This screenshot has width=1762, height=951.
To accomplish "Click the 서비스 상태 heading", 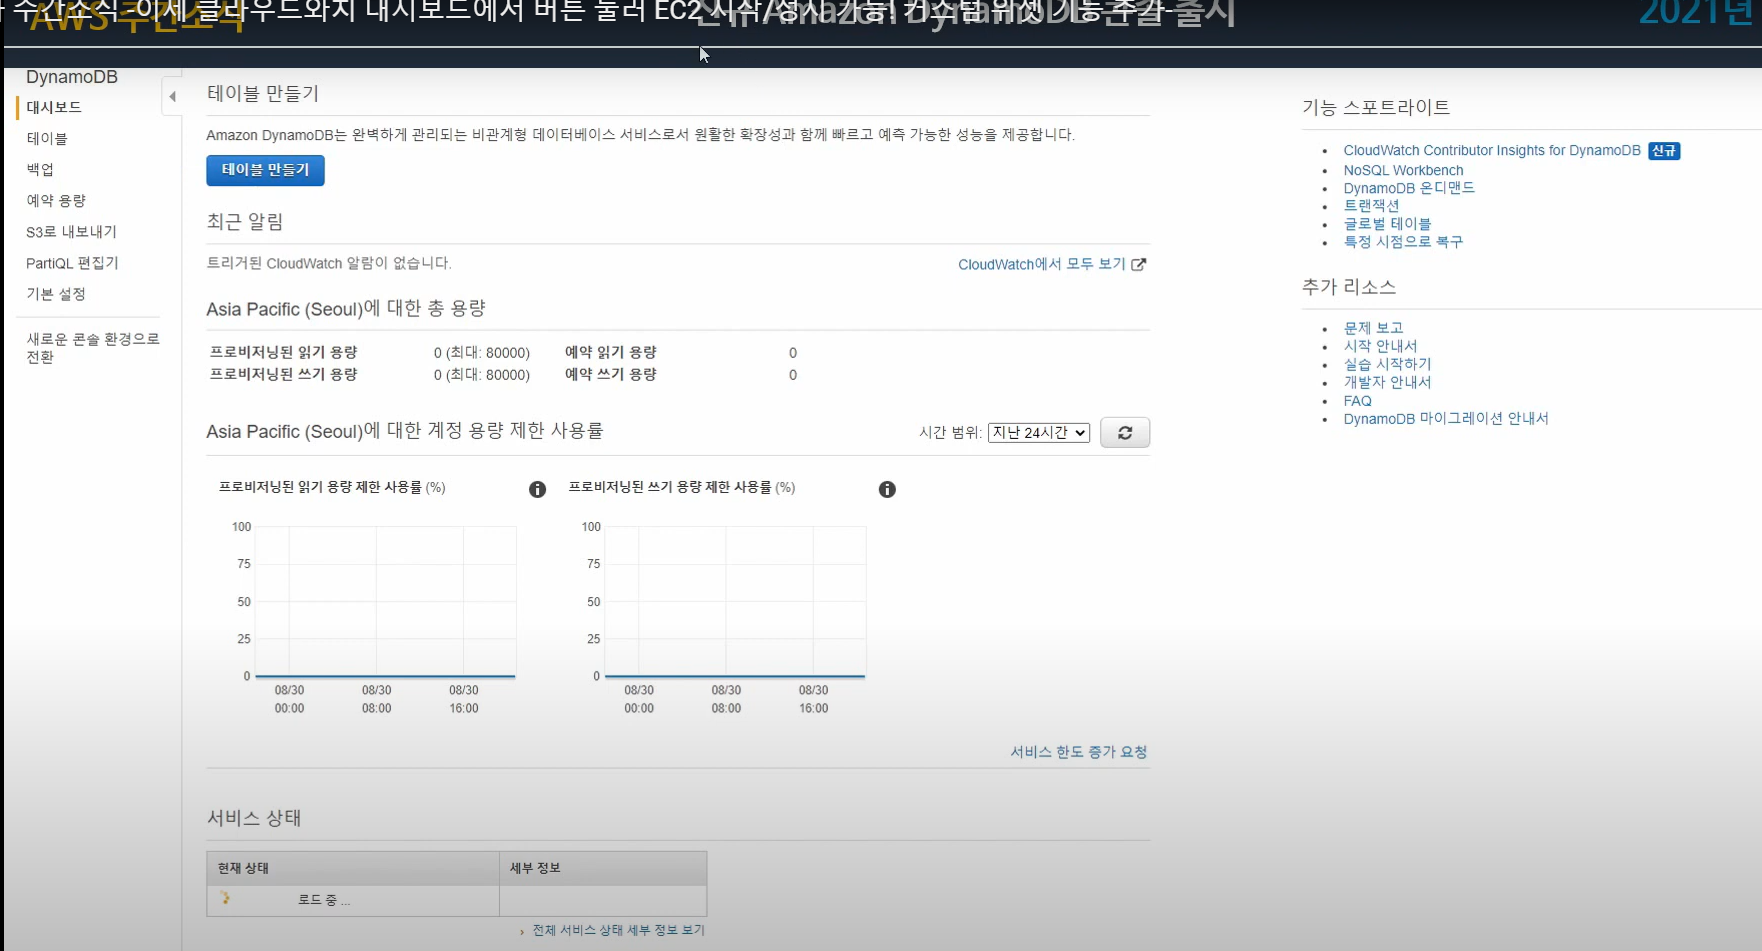I will point(254,818).
